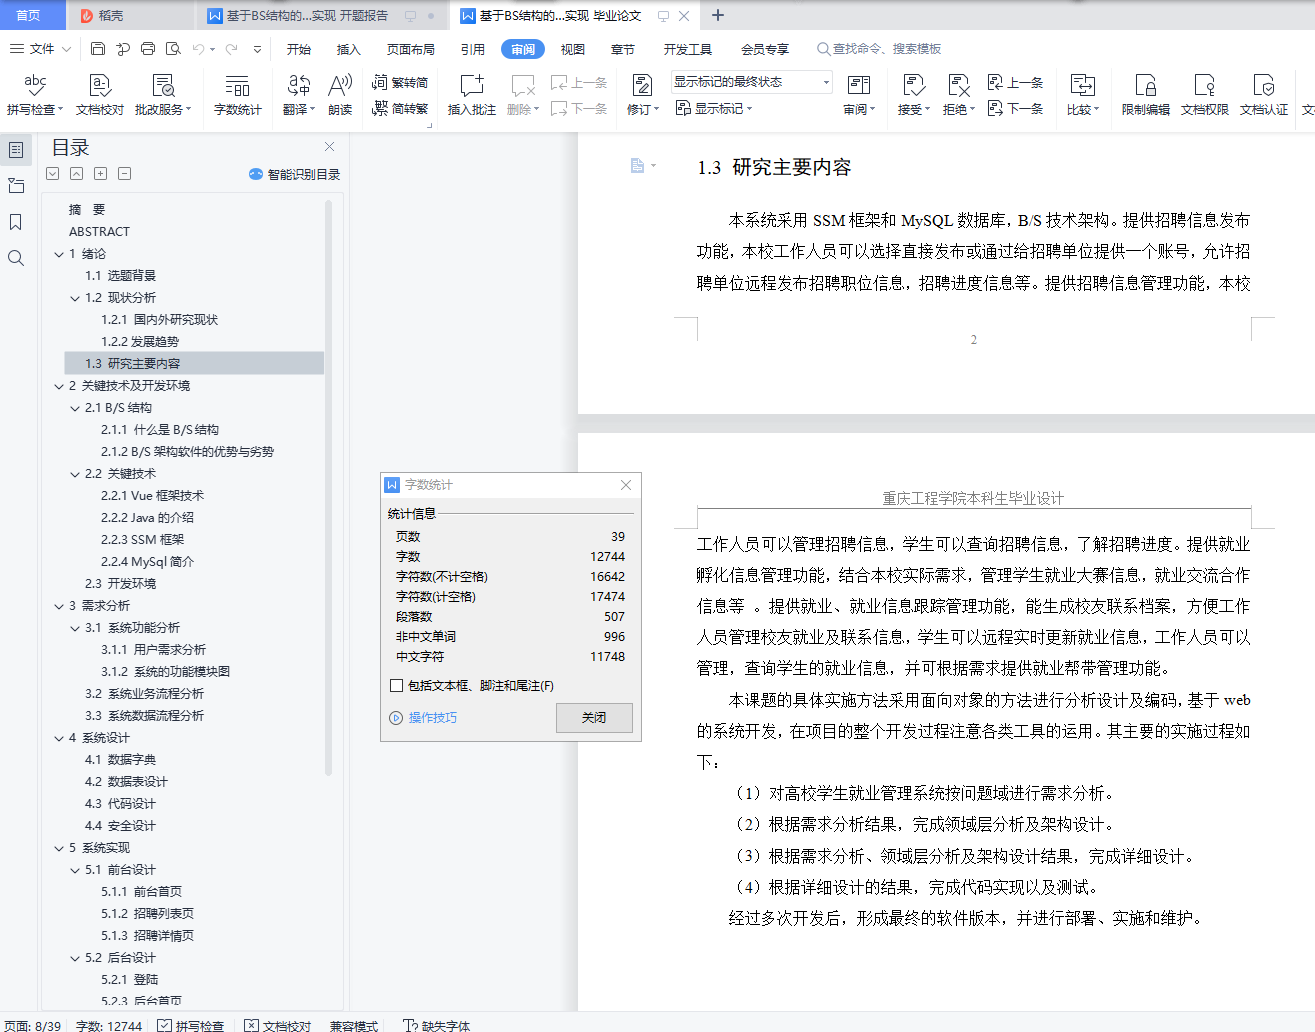Toggle 文档校对 in the status bar

[278, 1025]
